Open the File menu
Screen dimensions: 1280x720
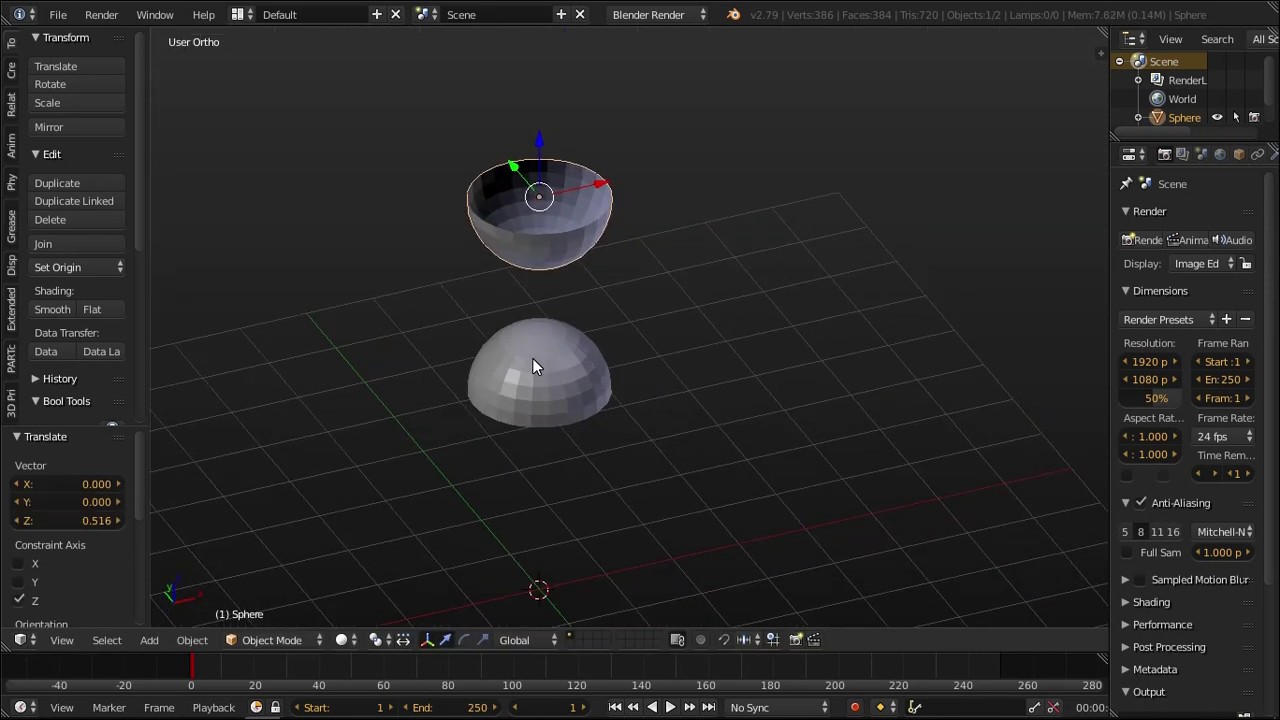[58, 15]
